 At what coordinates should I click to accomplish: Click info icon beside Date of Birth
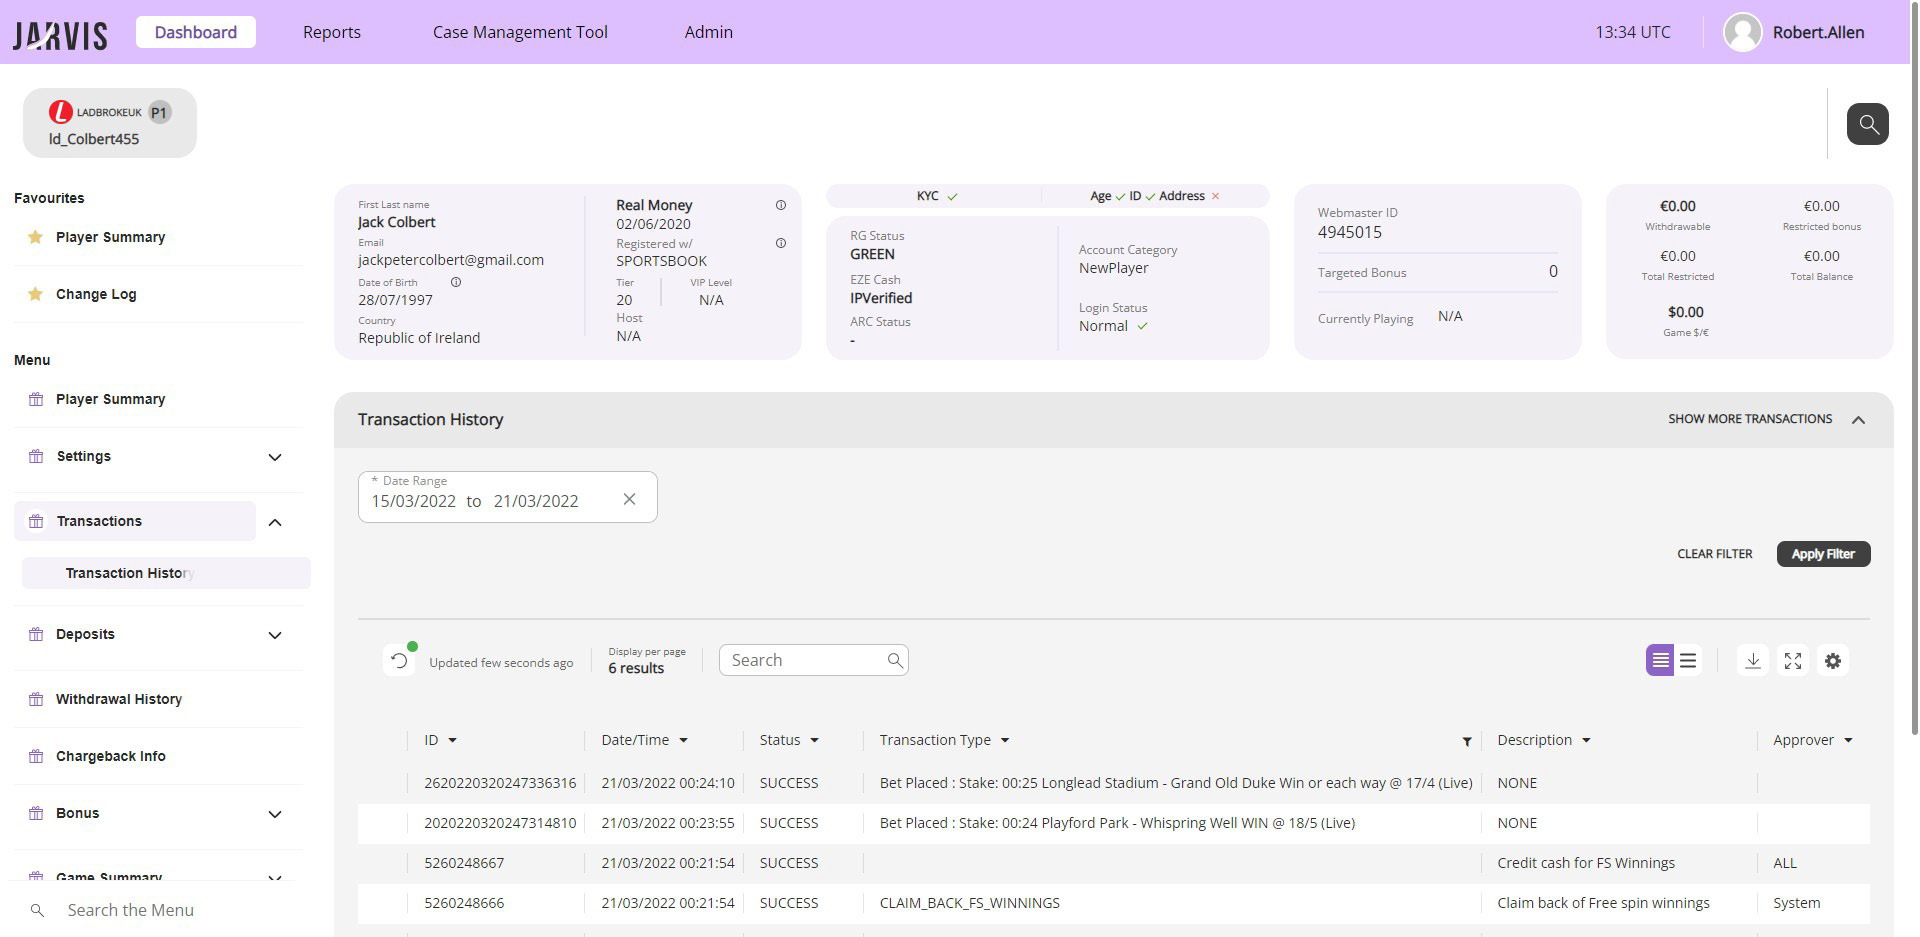pos(456,282)
